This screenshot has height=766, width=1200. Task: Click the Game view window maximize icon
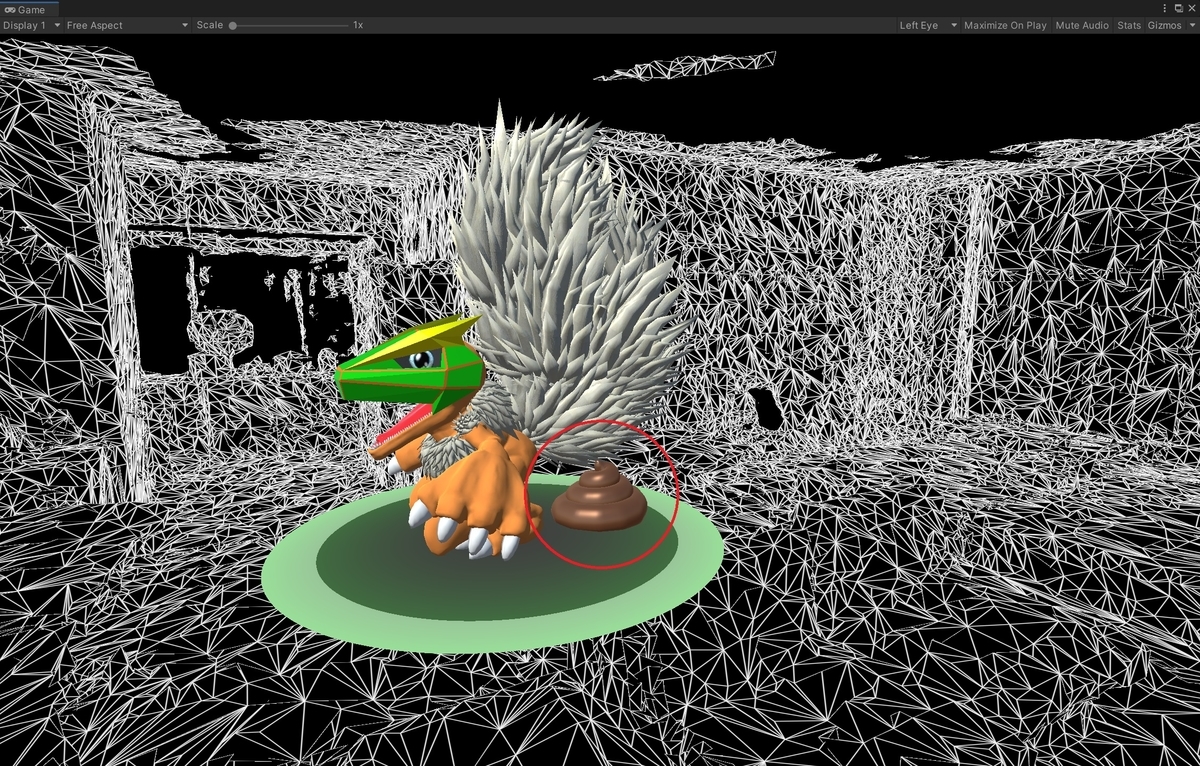tap(1179, 8)
